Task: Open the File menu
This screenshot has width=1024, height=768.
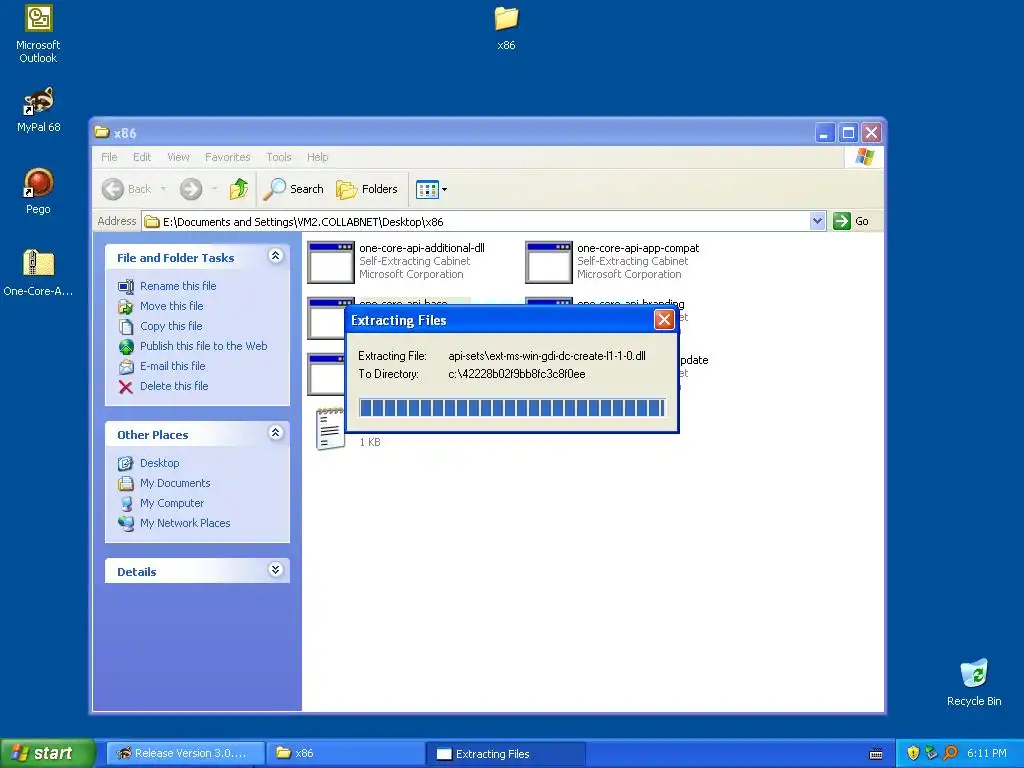Action: pyautogui.click(x=109, y=157)
